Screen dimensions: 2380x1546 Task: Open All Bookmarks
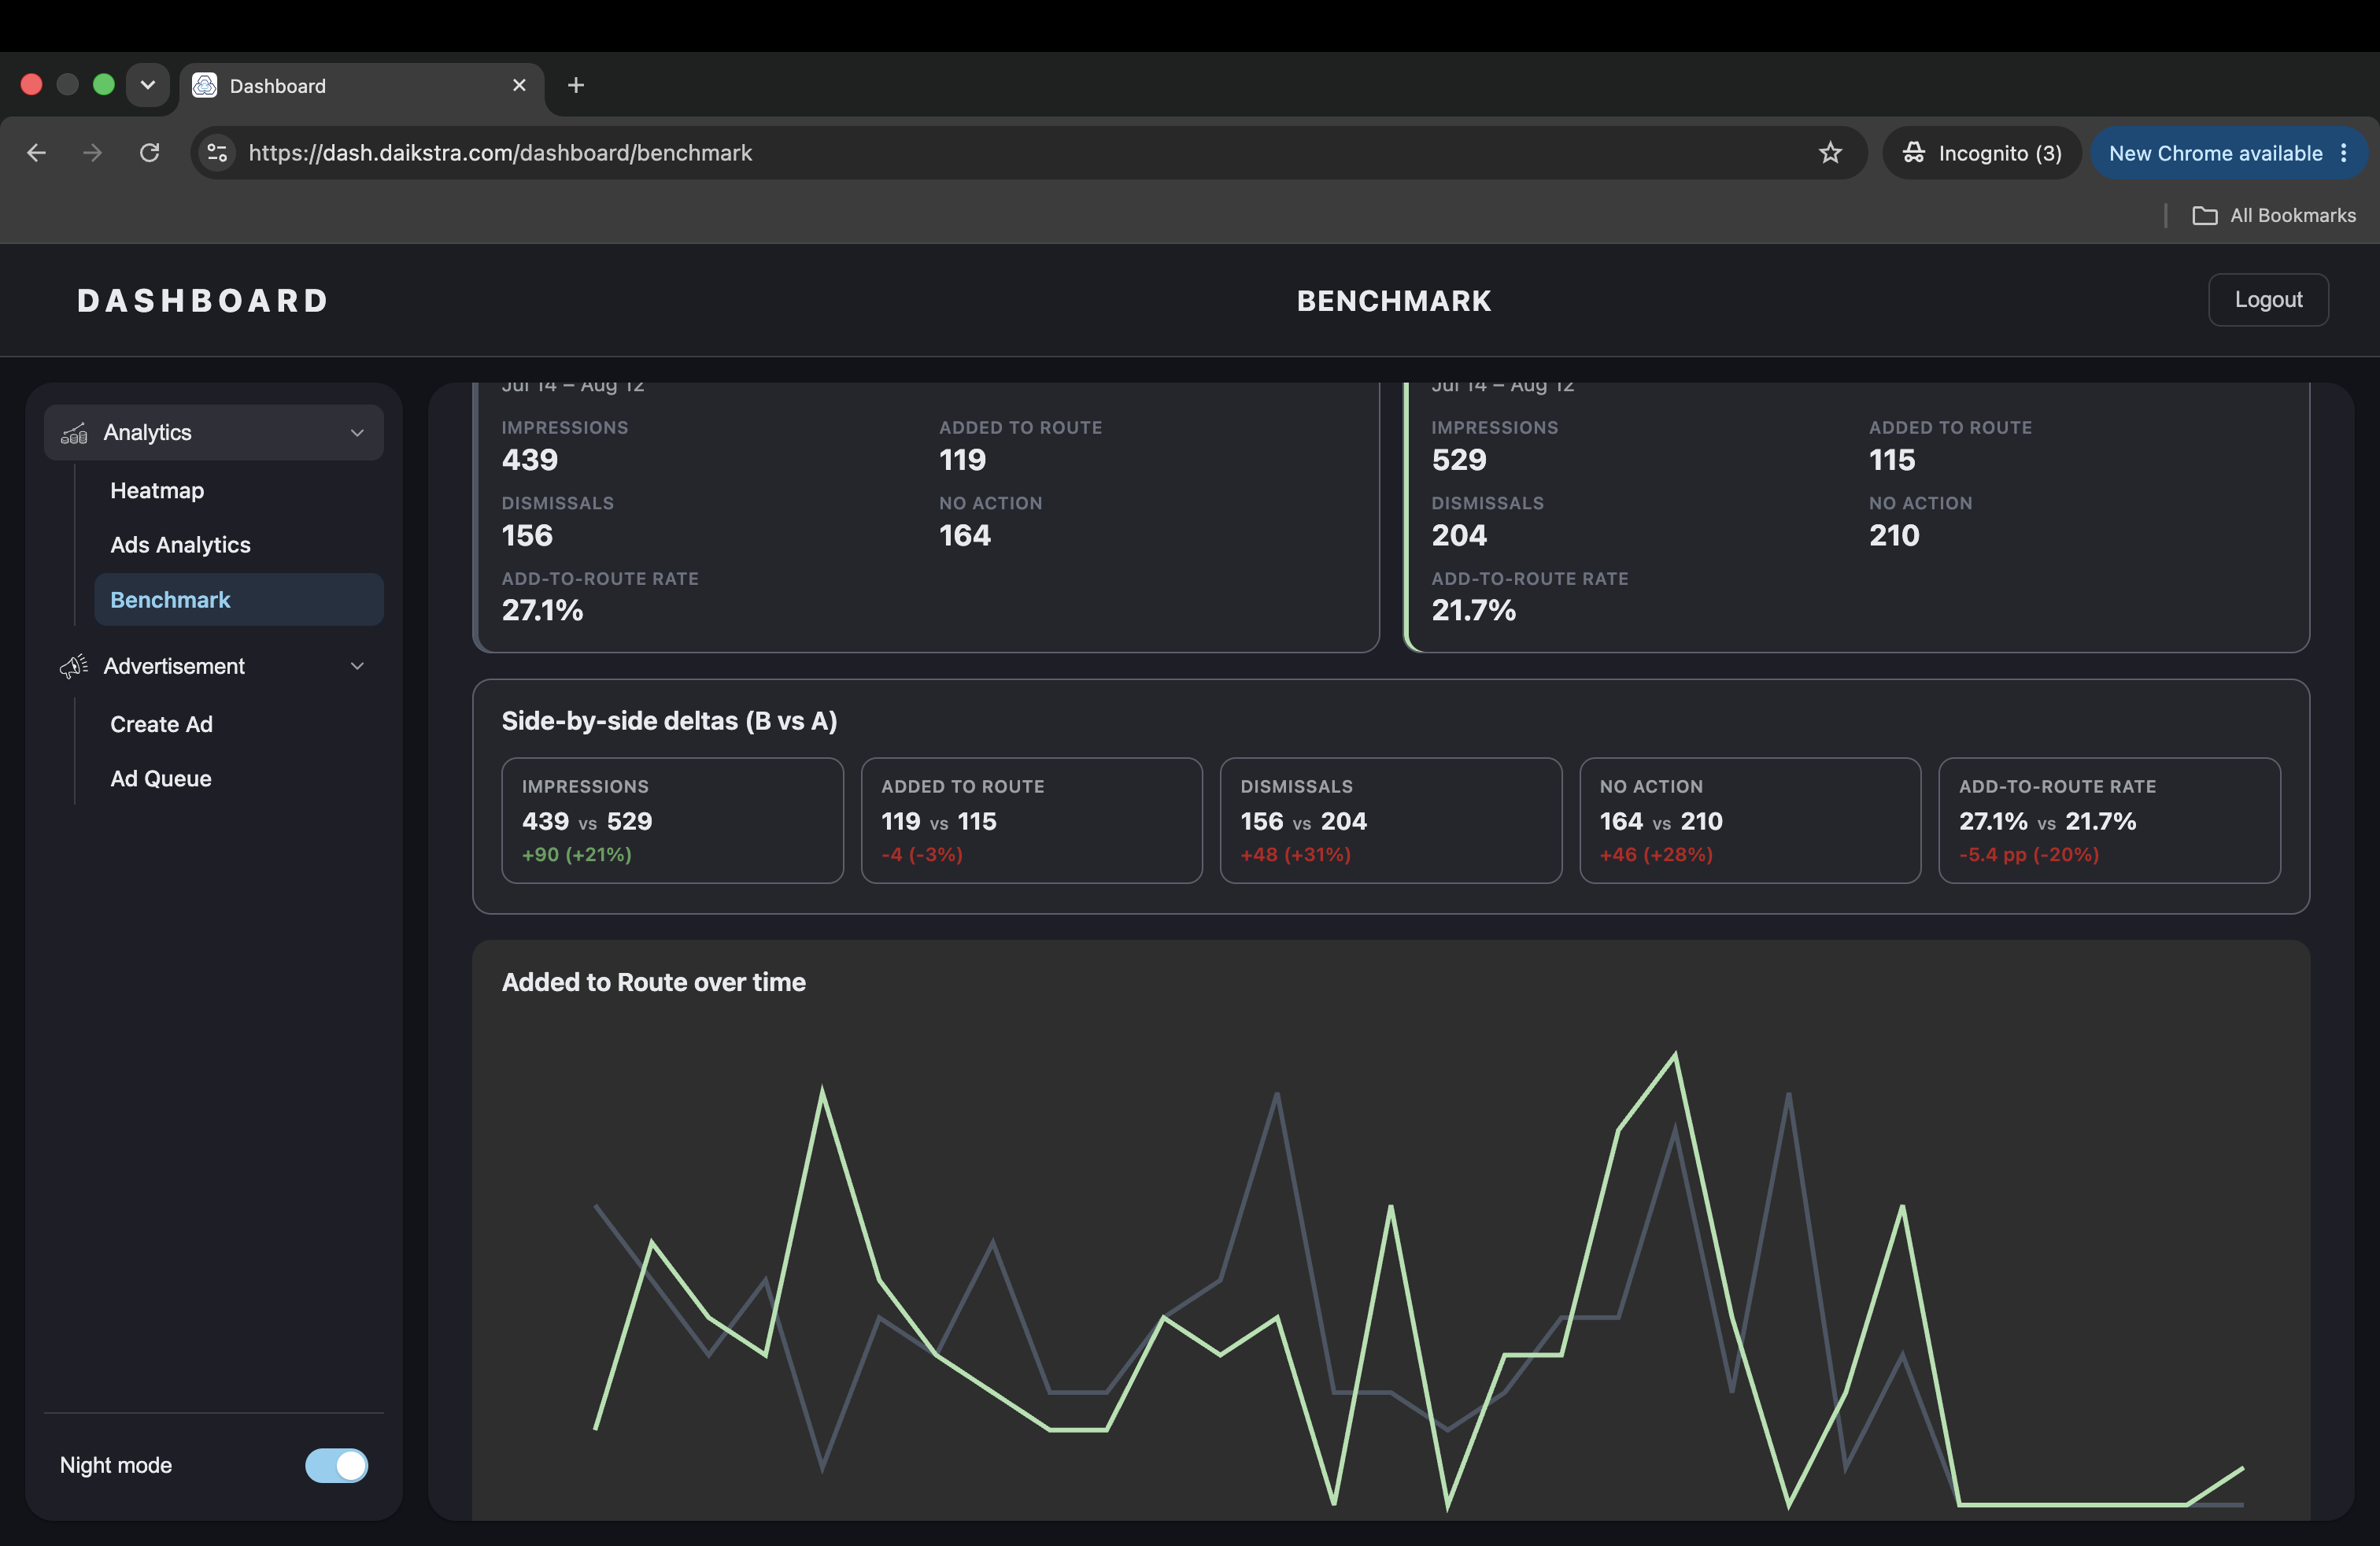click(x=2274, y=216)
